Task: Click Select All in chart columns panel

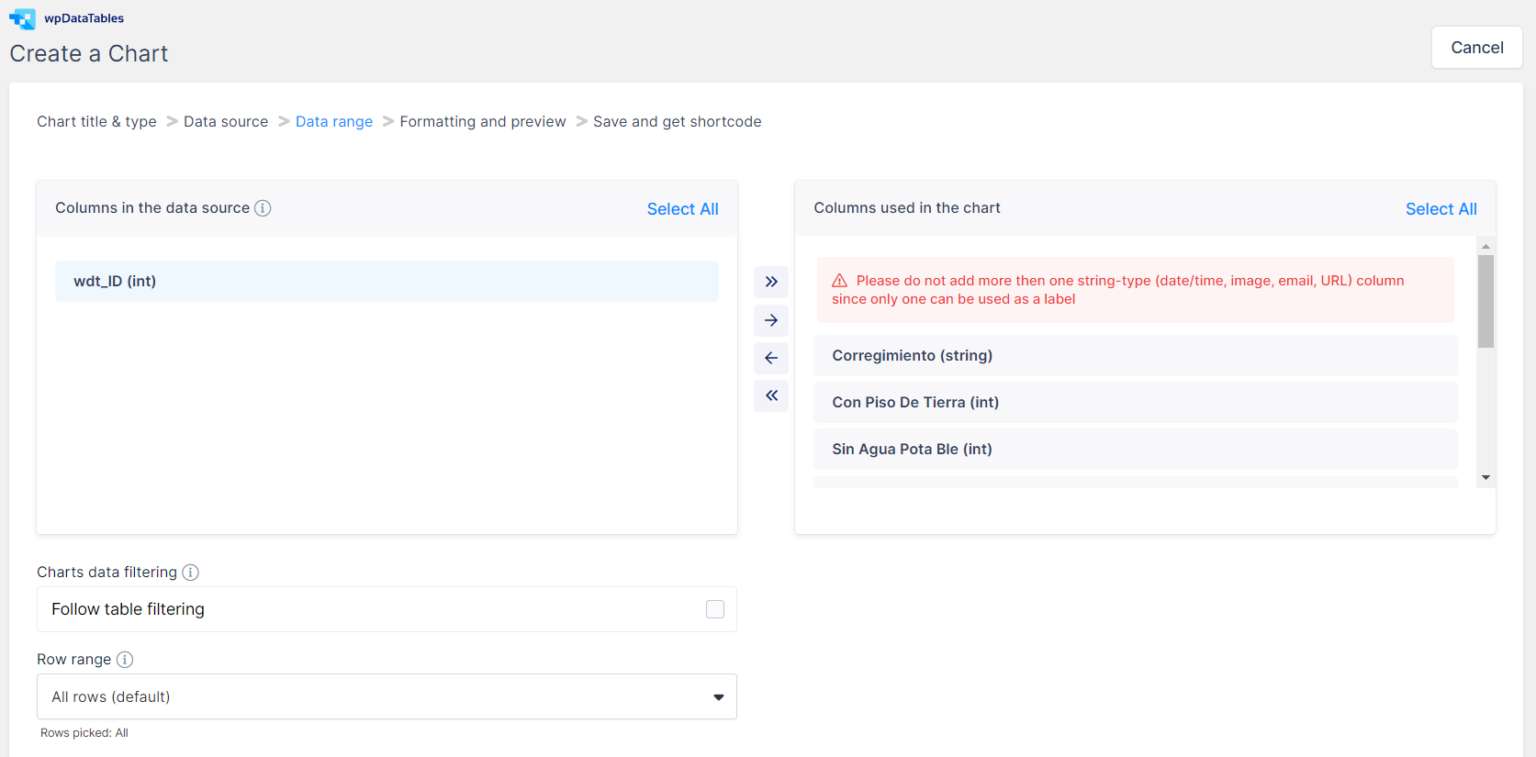Action: 1441,209
